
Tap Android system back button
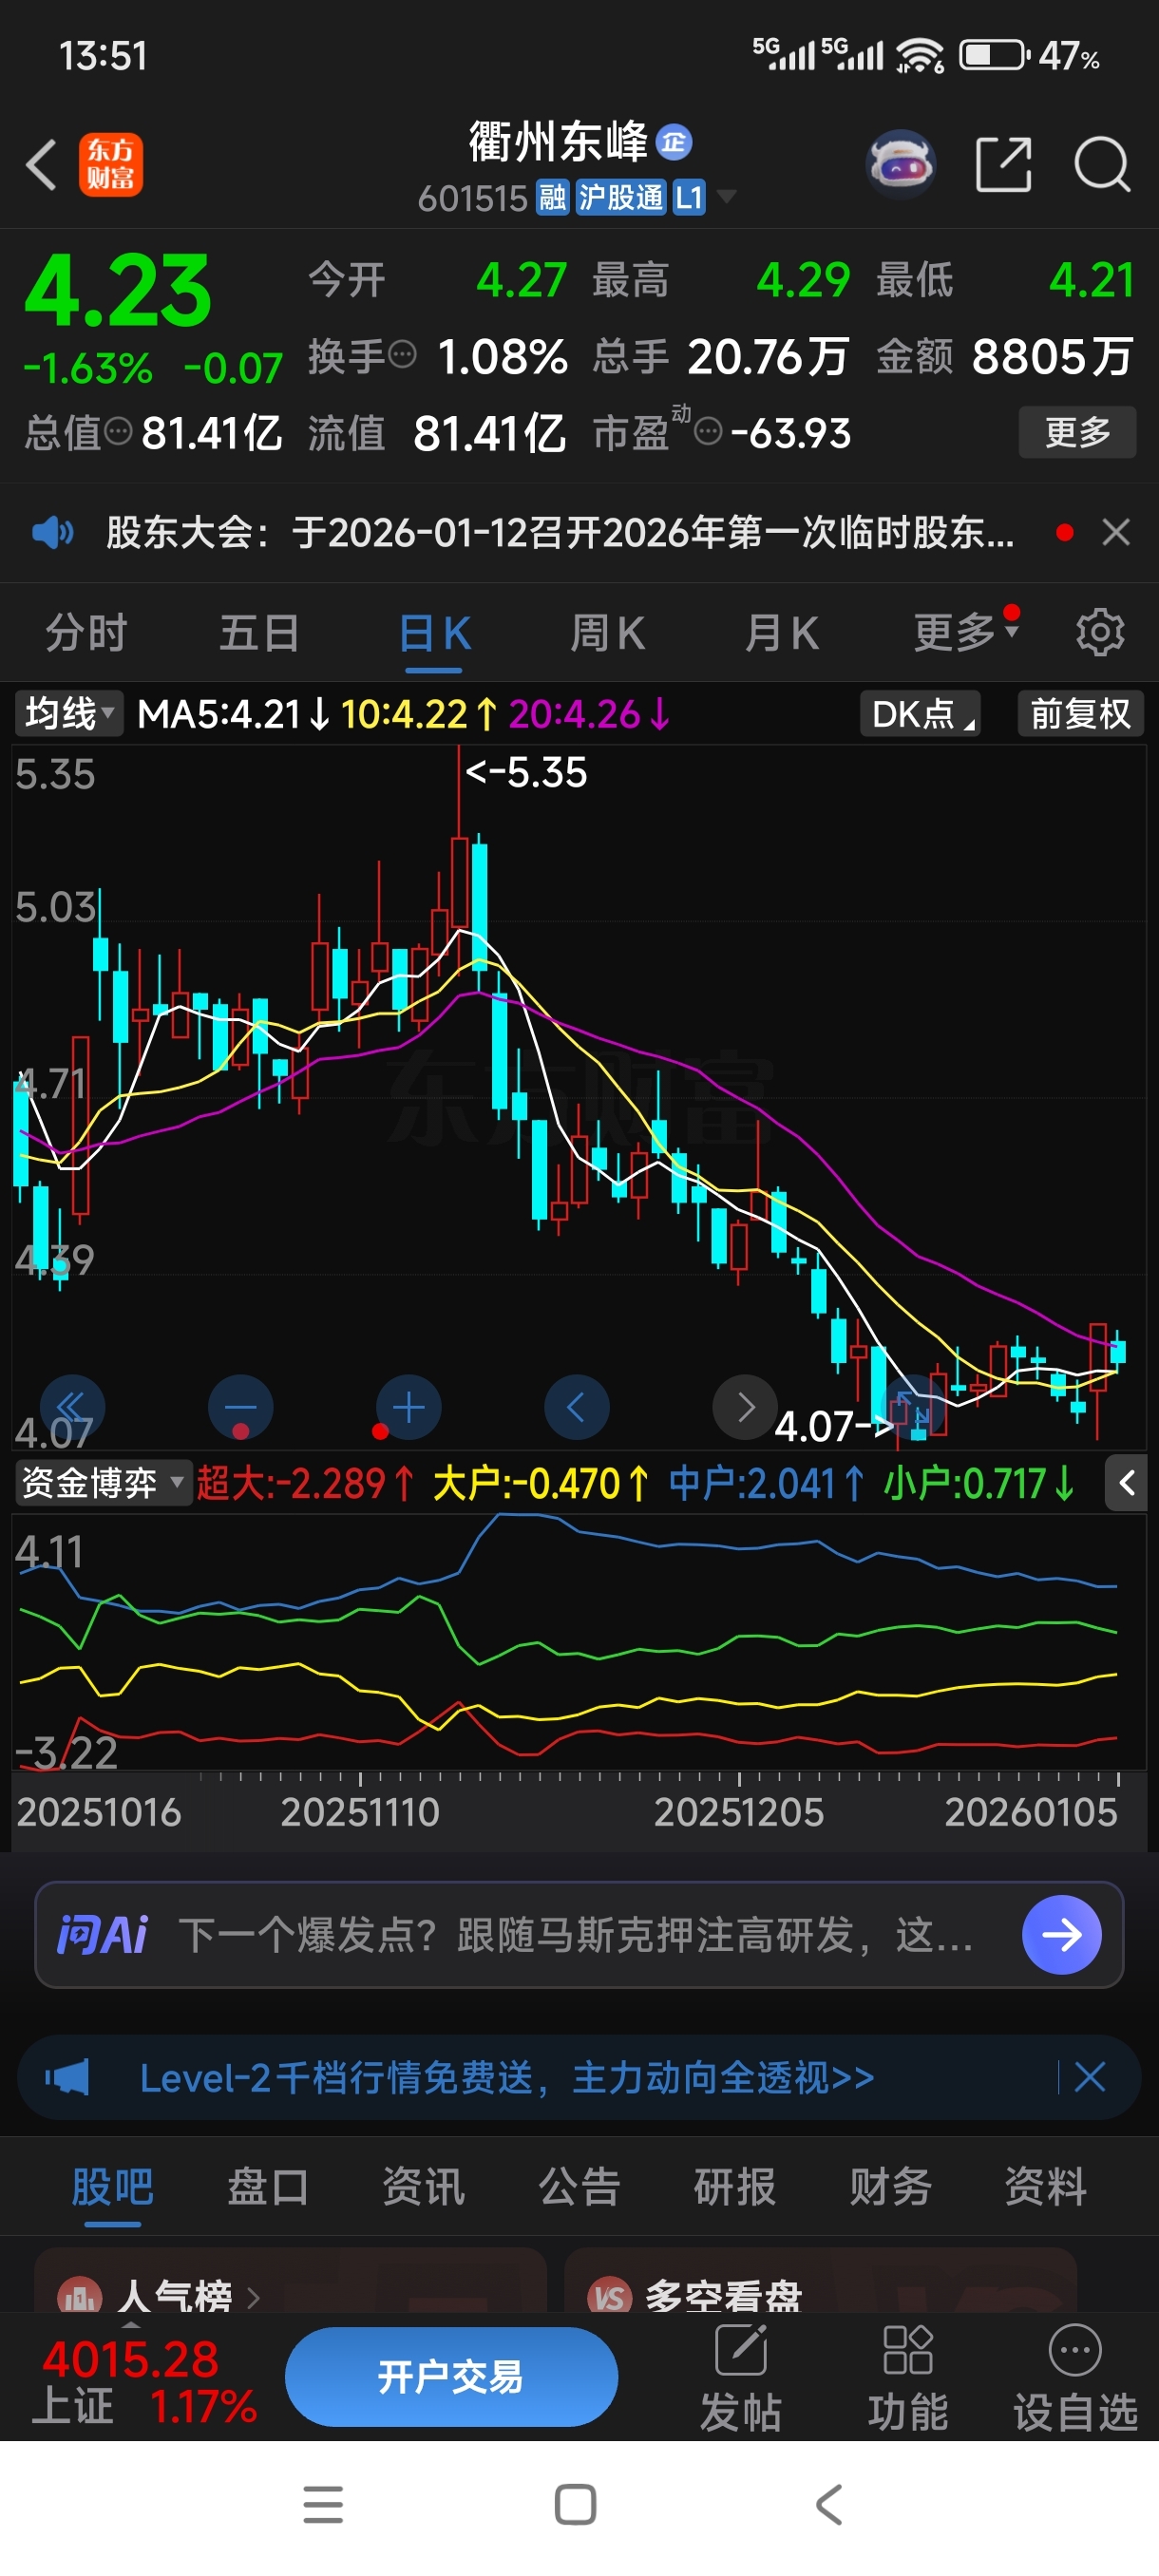(x=829, y=2505)
